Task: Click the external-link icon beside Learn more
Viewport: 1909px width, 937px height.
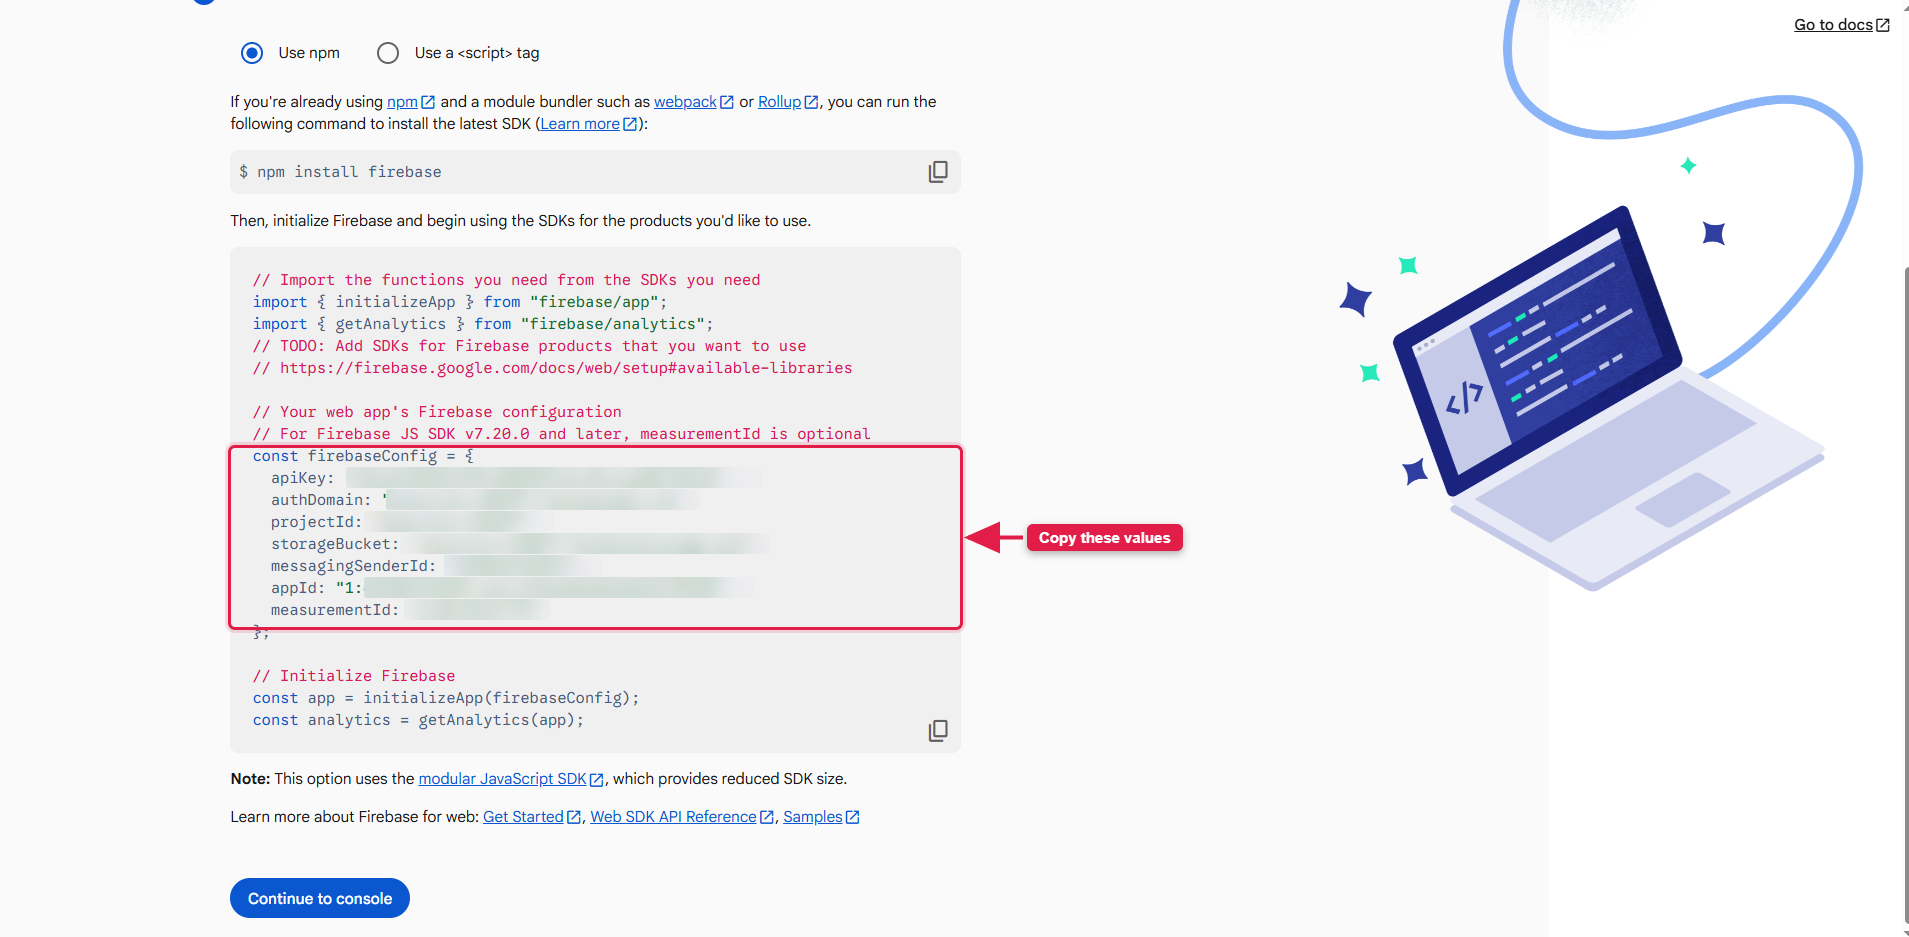Action: pos(630,124)
